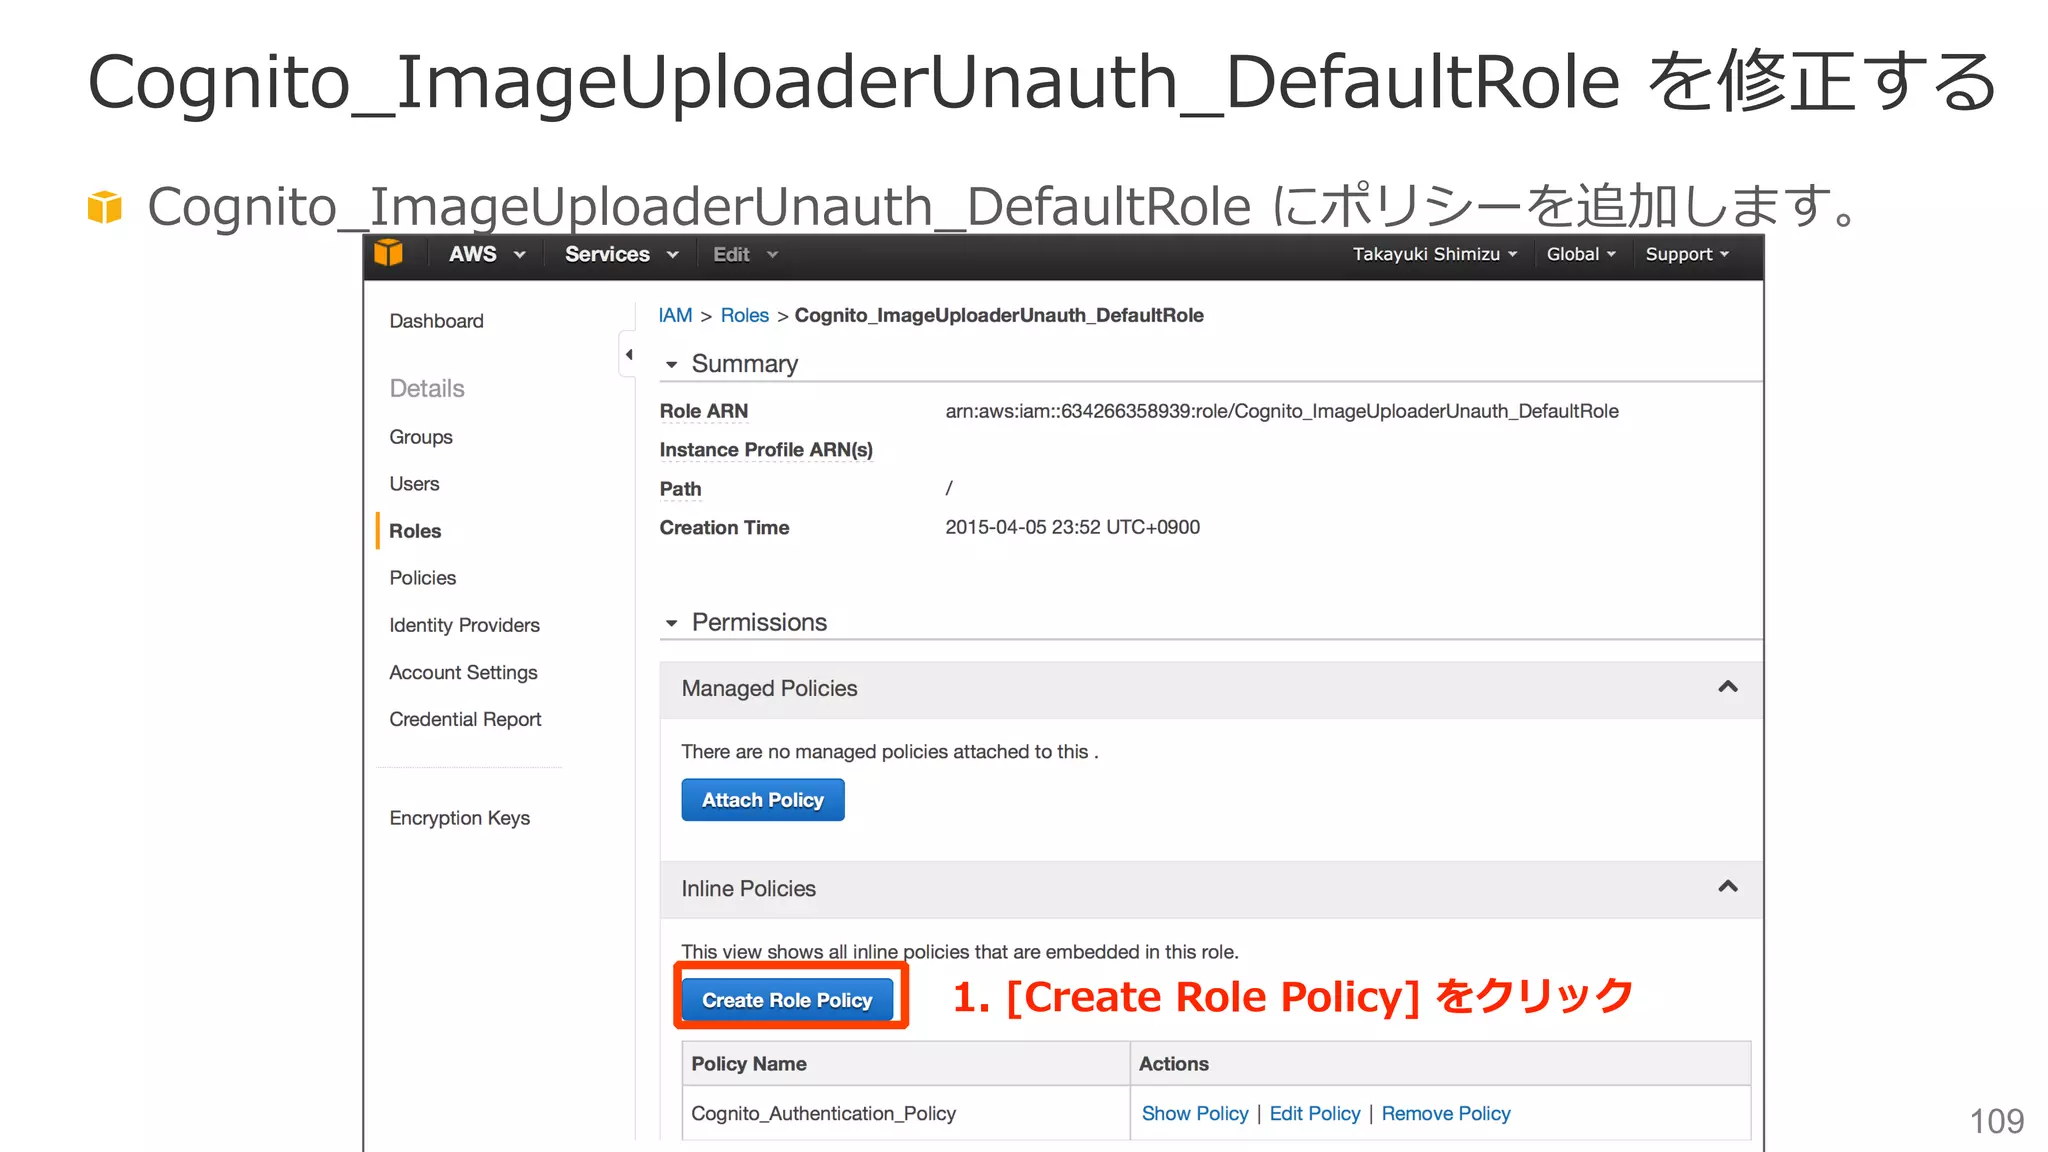The image size is (2048, 1152).
Task: Click the 'no managed policies attached' message
Action: point(890,752)
